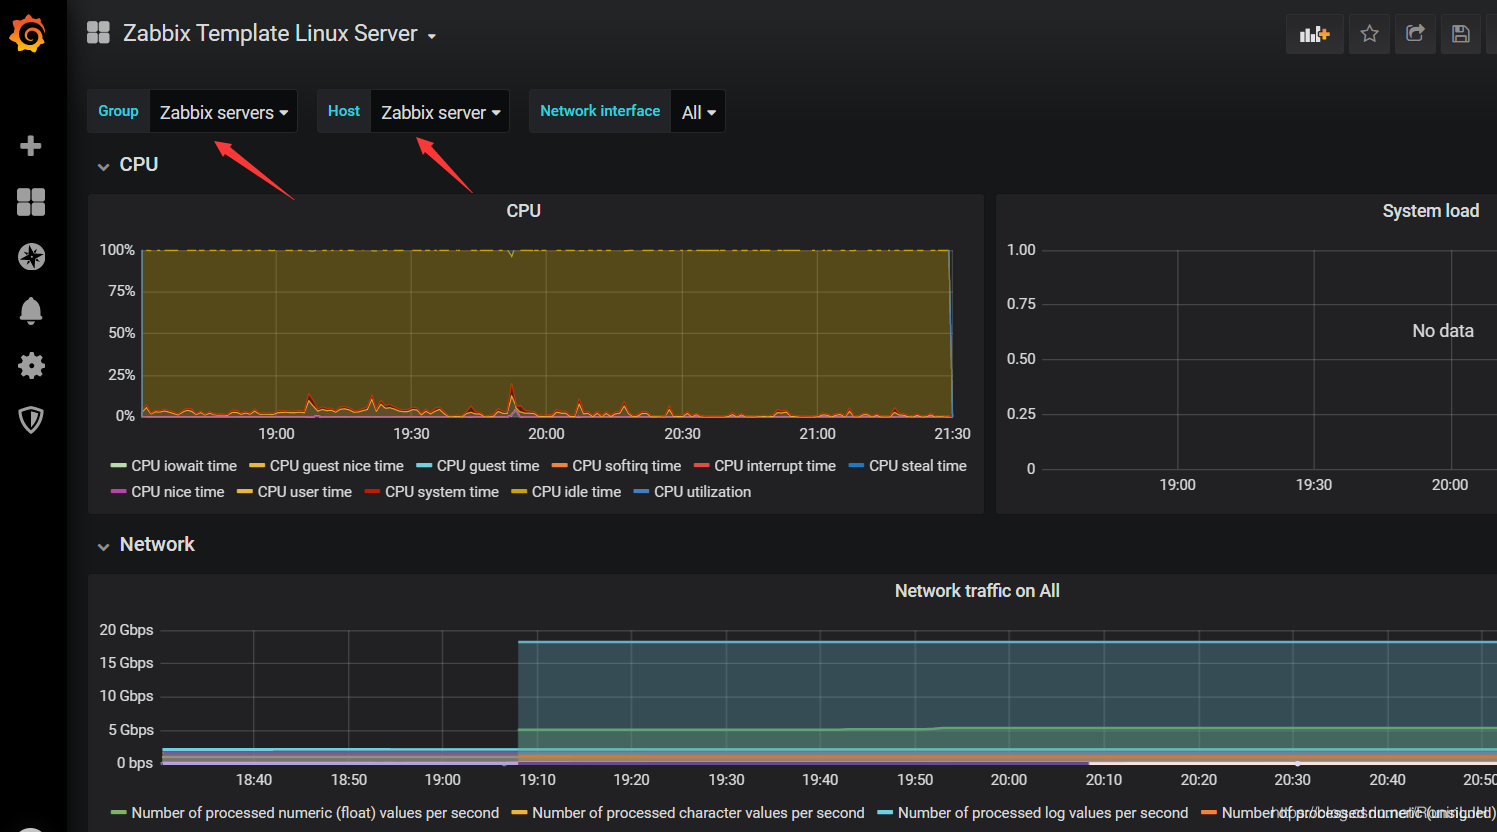Image resolution: width=1497 pixels, height=832 pixels.
Task: Collapse the CPU row
Action: [127, 165]
